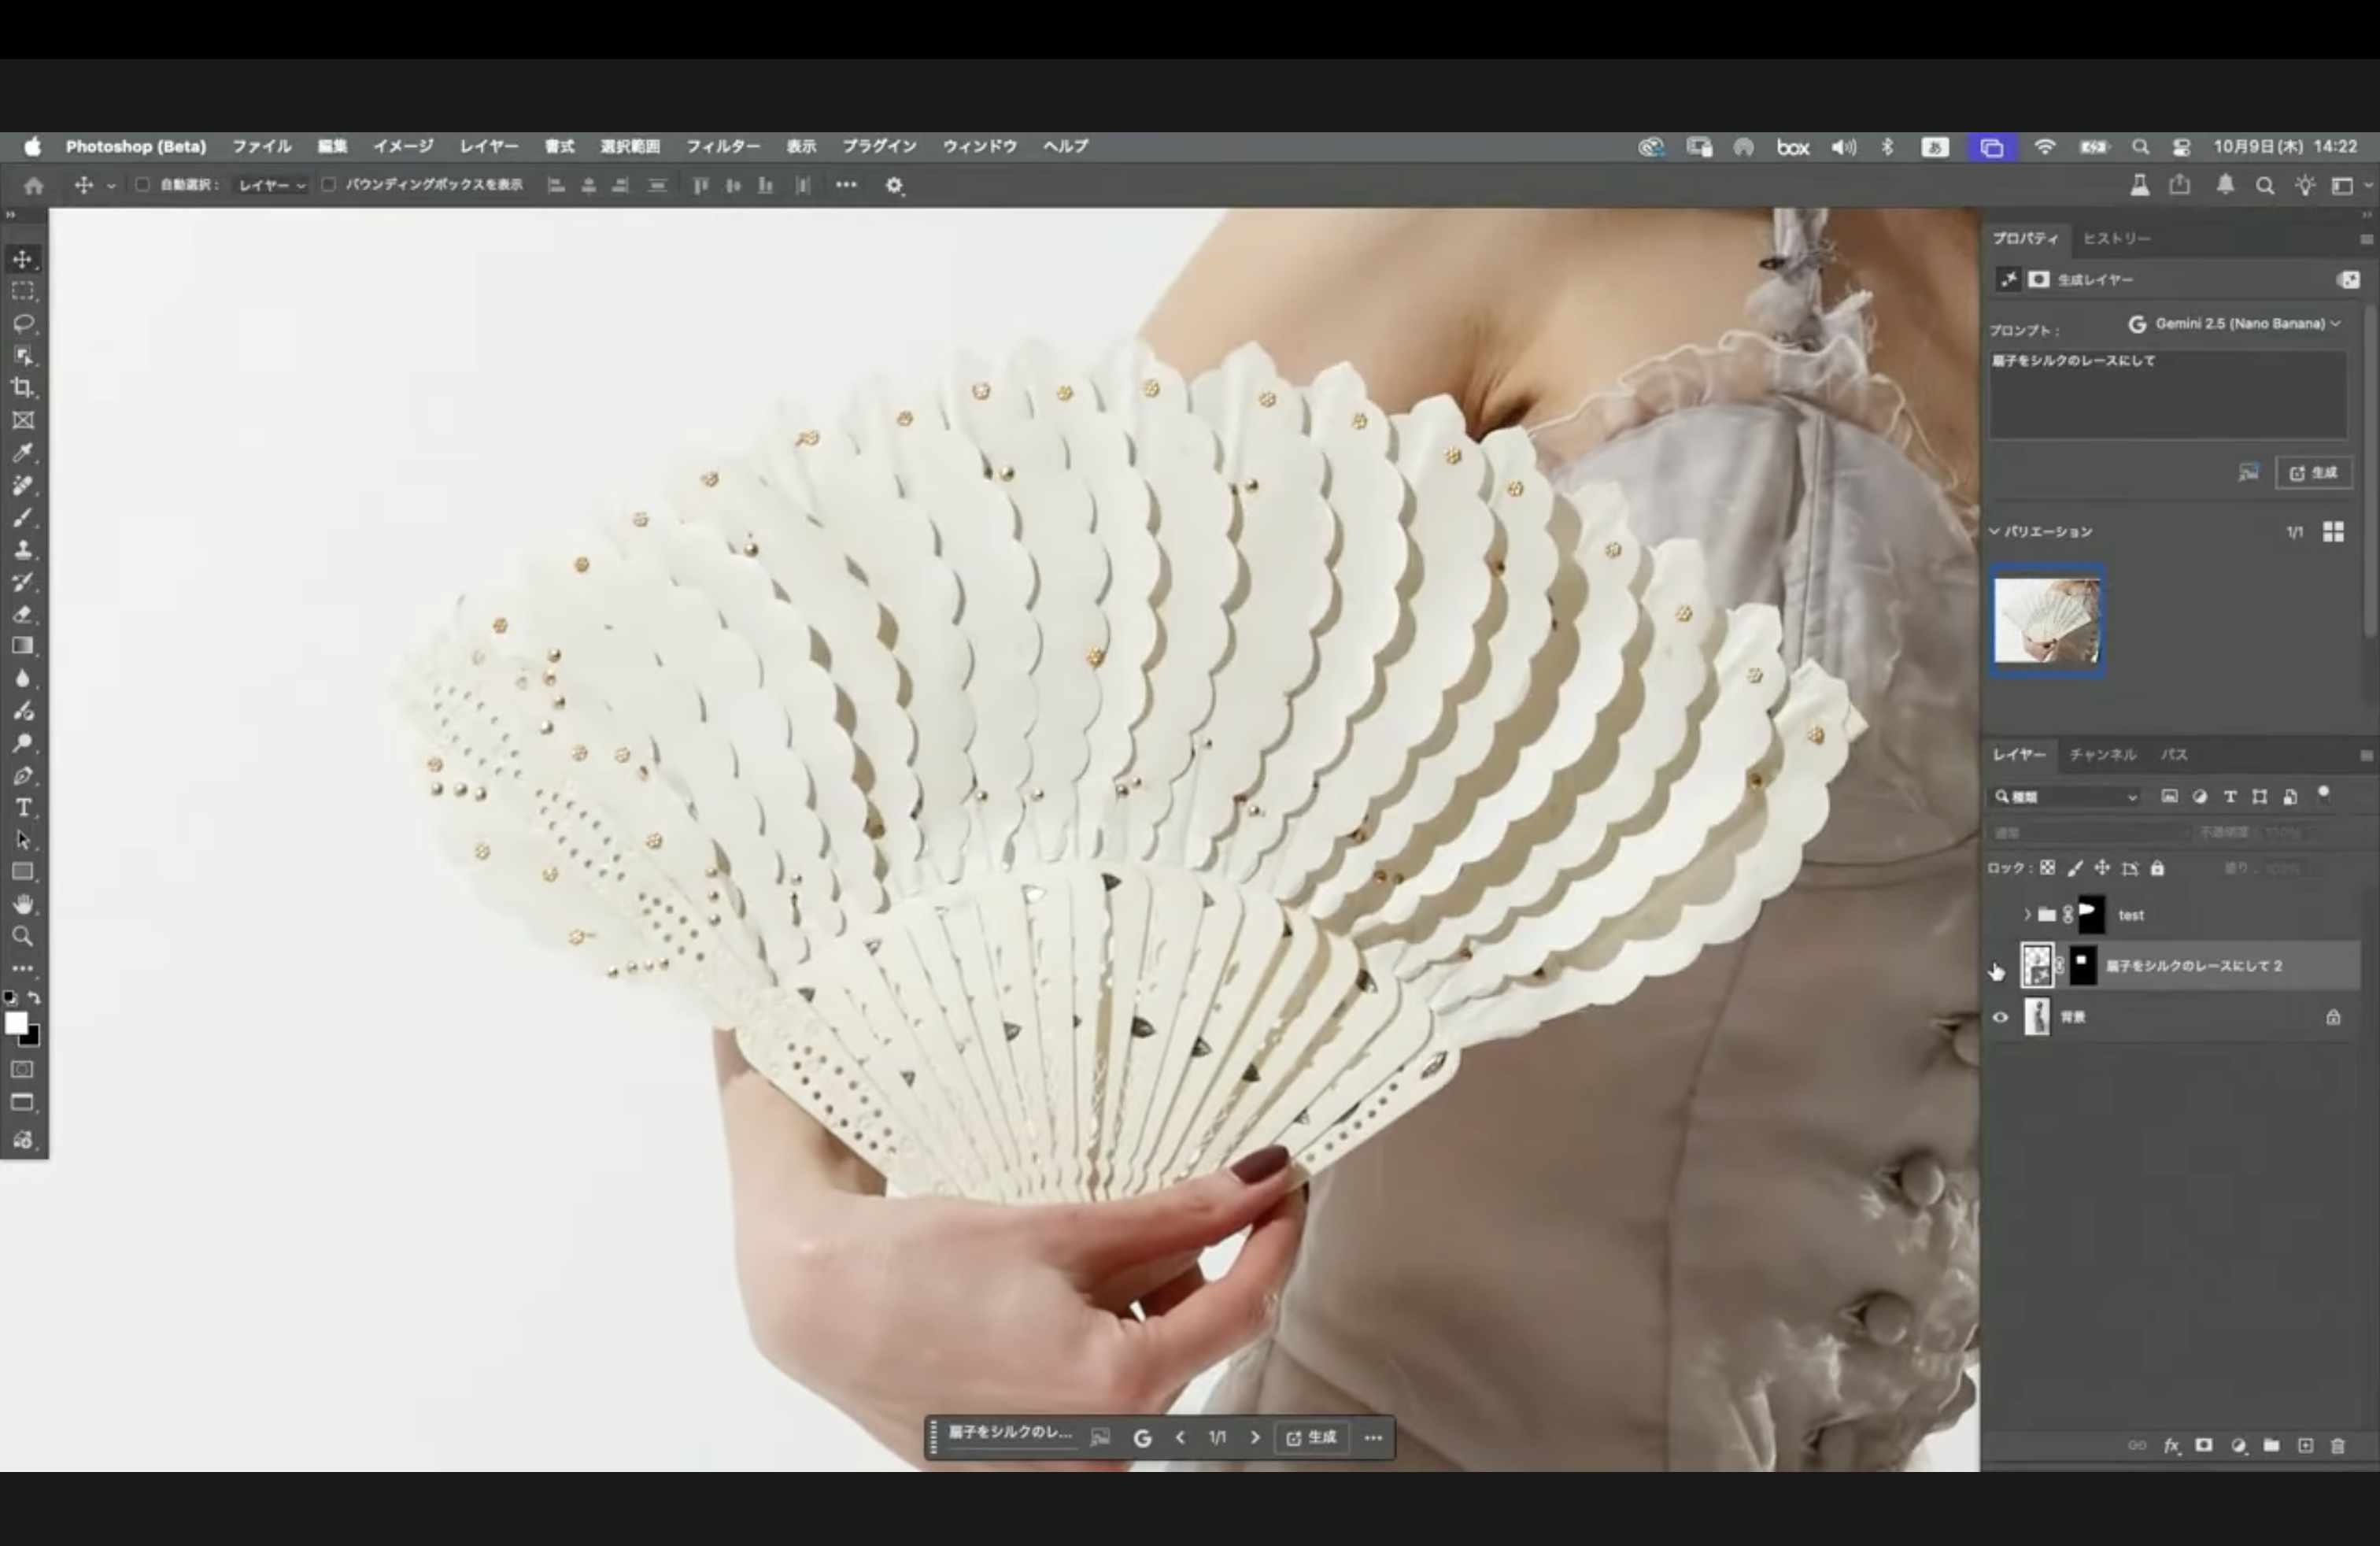
Task: Enable the auto-select checkbox
Action: click(x=143, y=185)
